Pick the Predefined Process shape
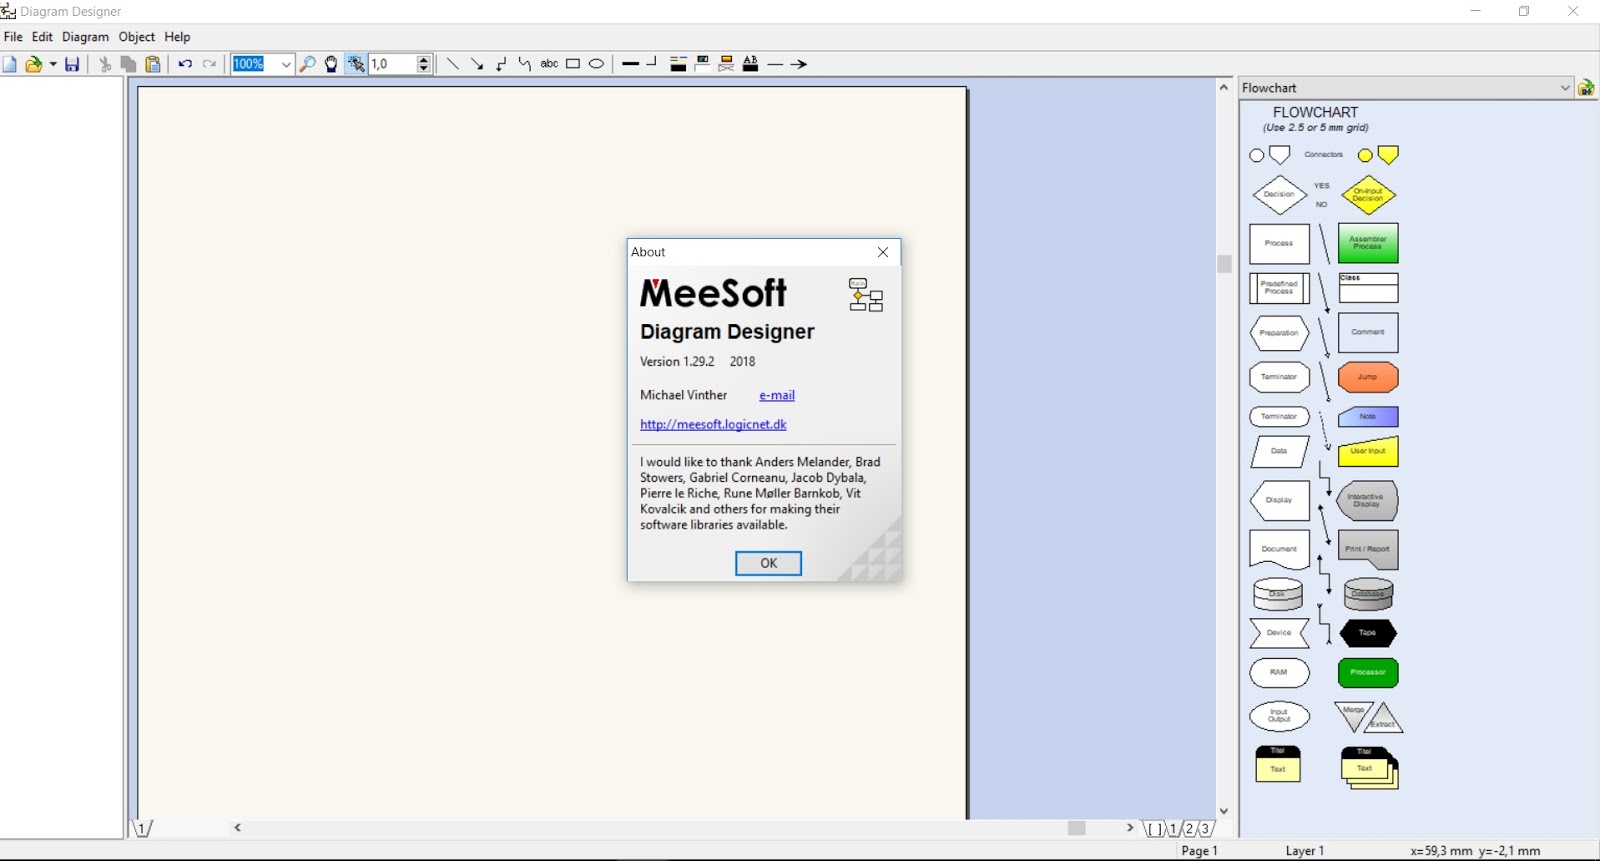Image resolution: width=1600 pixels, height=861 pixels. (1279, 288)
